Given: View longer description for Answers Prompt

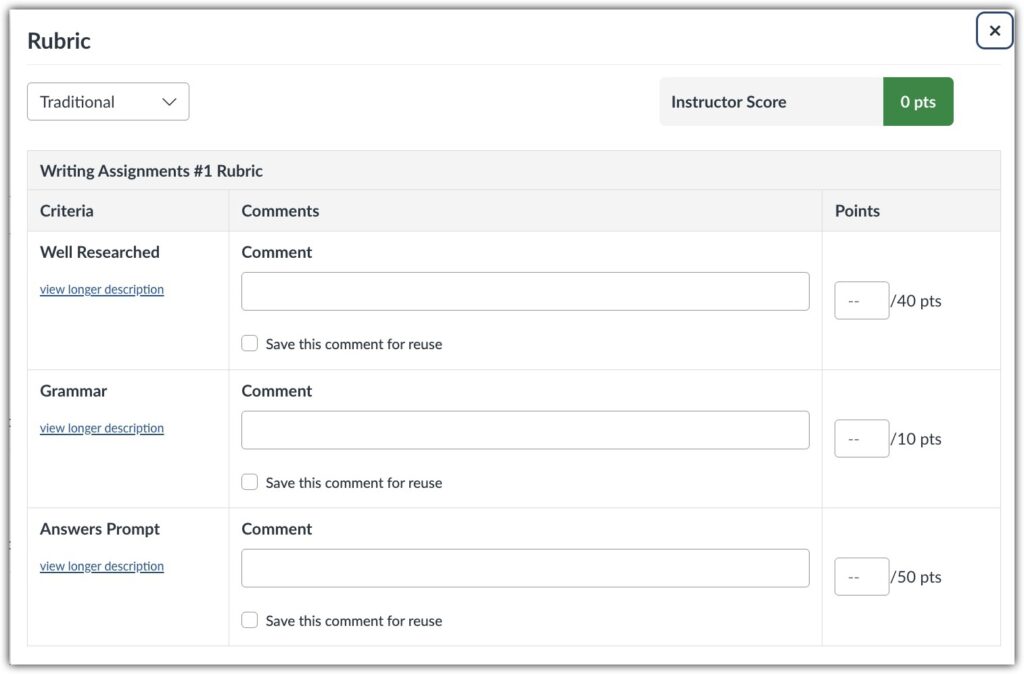Looking at the screenshot, I should point(101,566).
